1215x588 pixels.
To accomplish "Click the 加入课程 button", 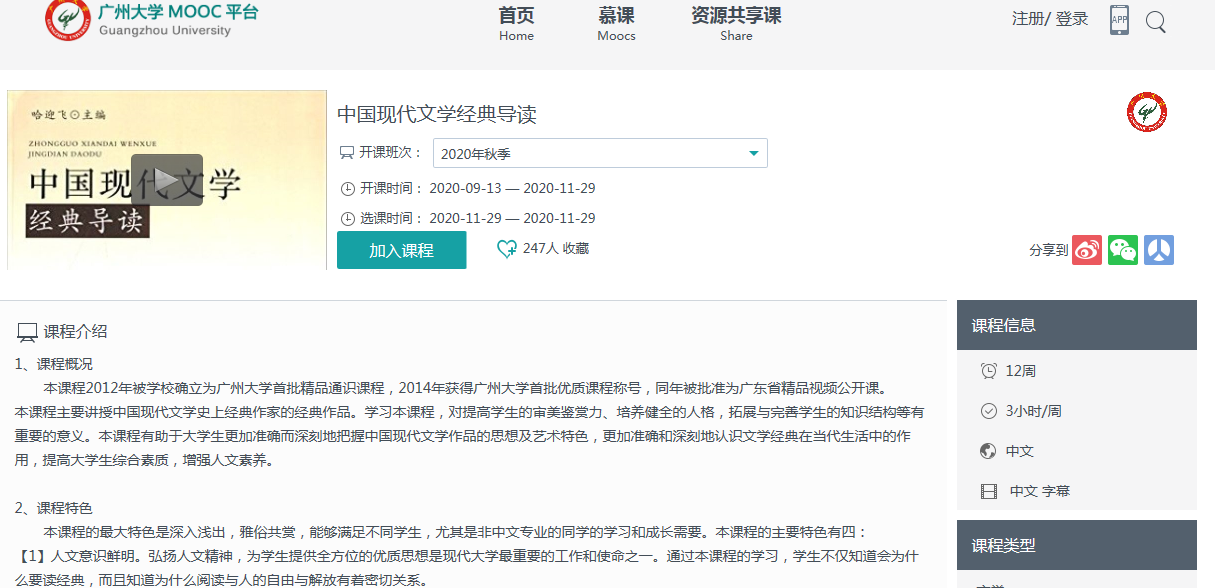I will [x=401, y=250].
